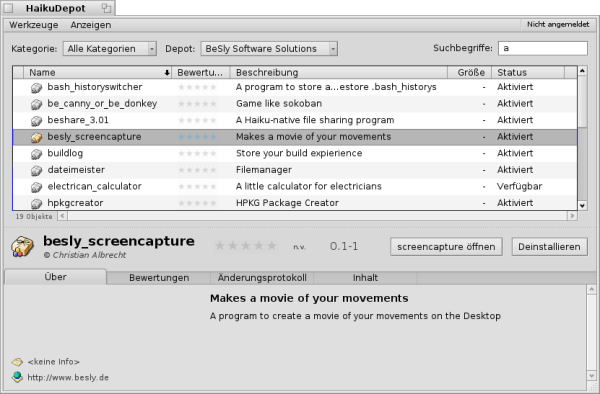
Task: Select the hpkgcreator row name
Action: click(x=75, y=203)
